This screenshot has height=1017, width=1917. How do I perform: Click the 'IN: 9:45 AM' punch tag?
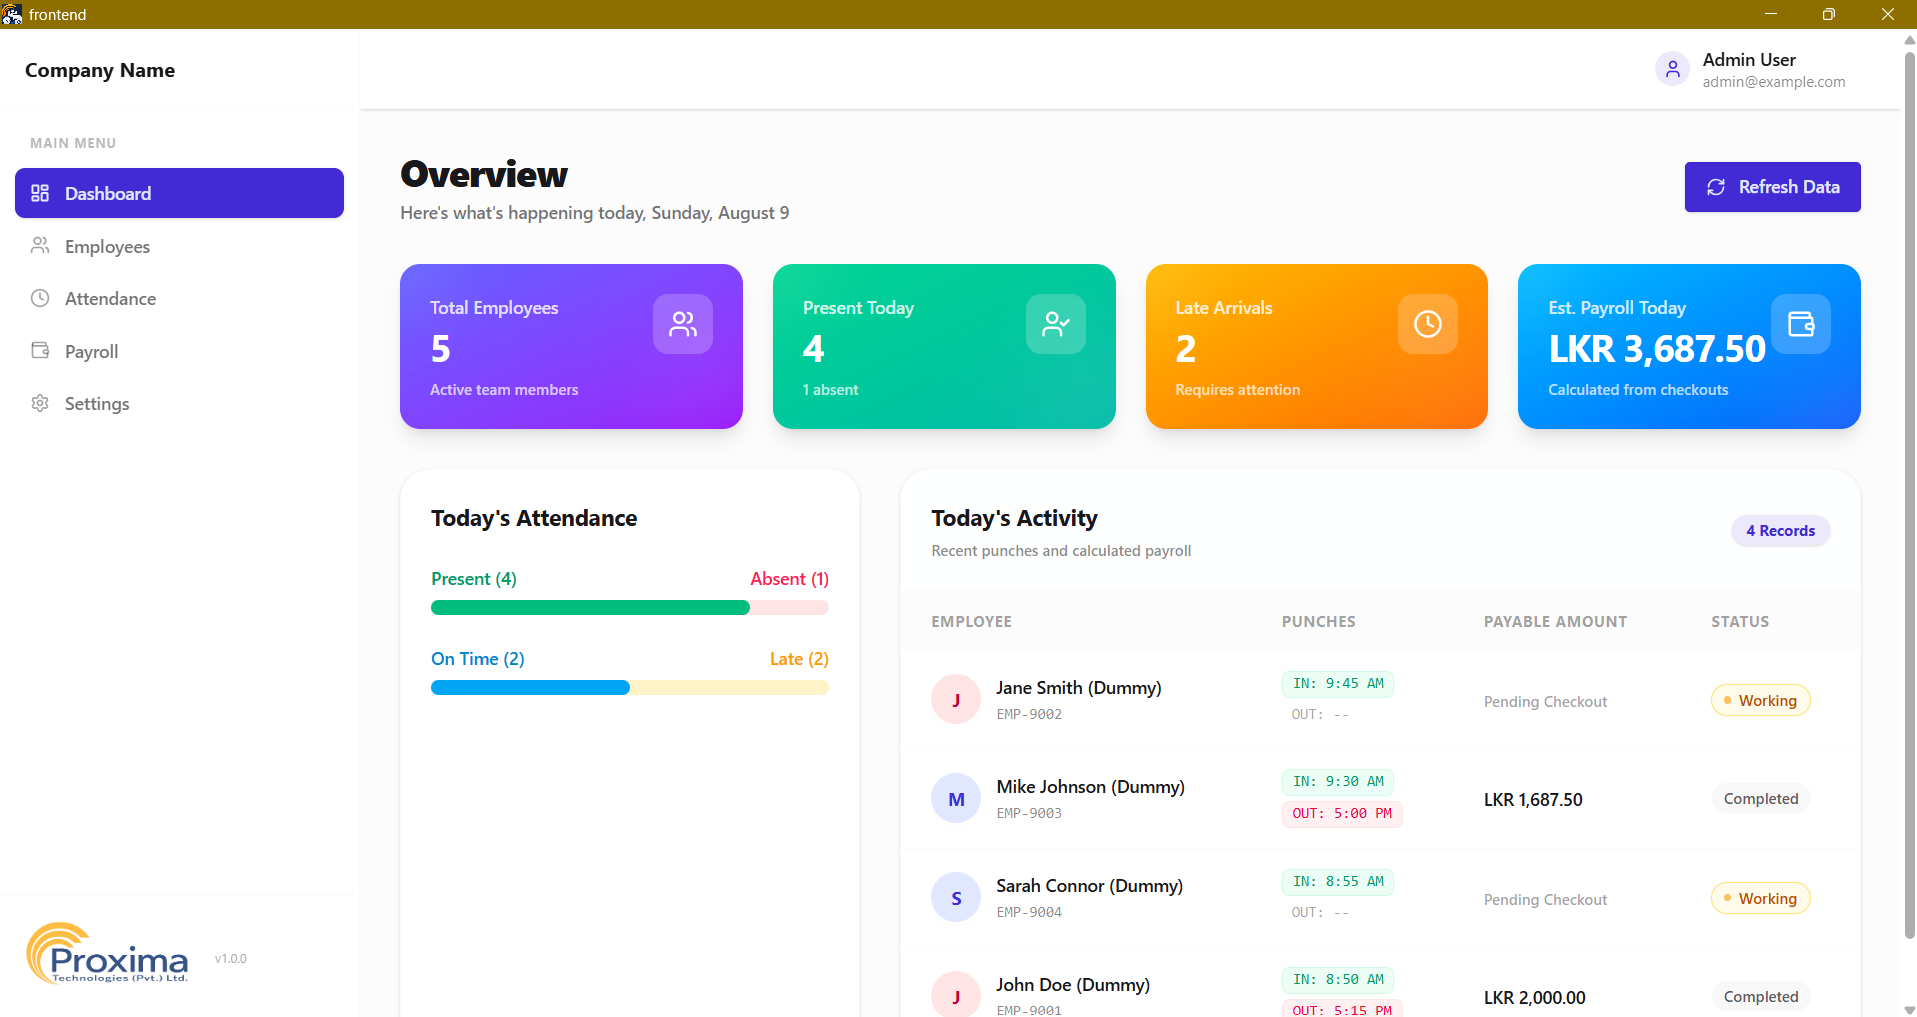[1338, 683]
